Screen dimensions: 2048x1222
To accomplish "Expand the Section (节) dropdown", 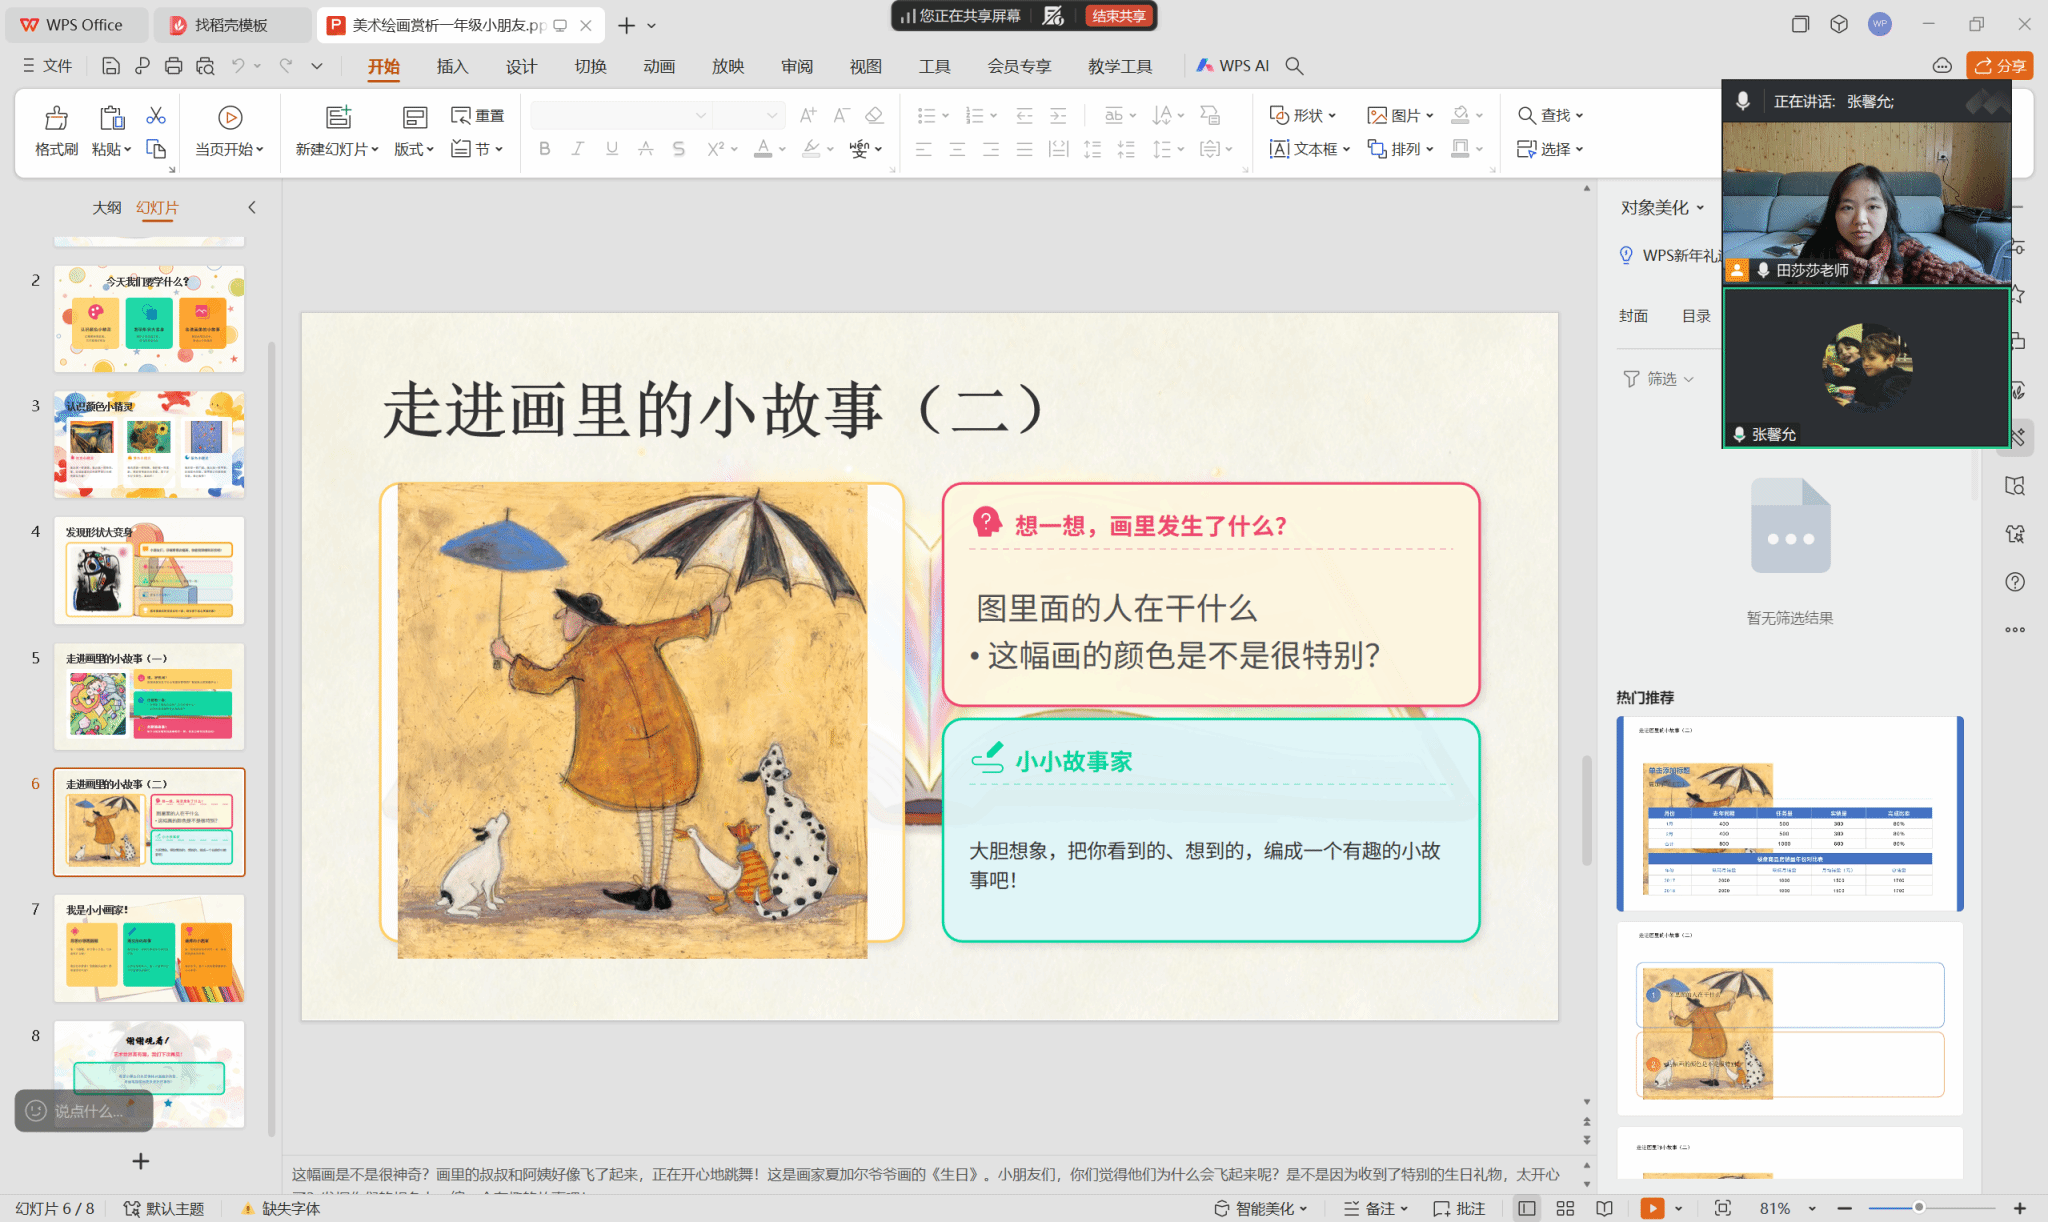I will pos(477,149).
